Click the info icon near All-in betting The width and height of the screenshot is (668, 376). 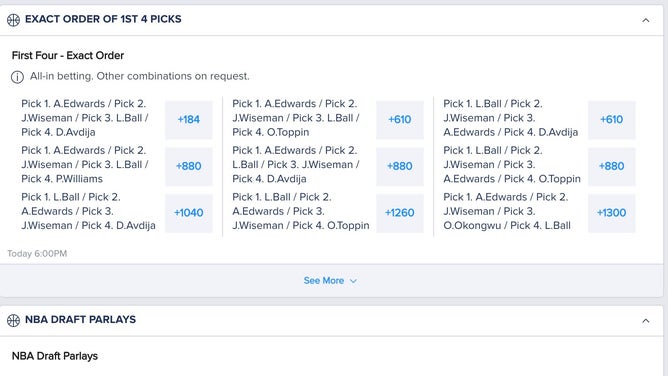17,77
